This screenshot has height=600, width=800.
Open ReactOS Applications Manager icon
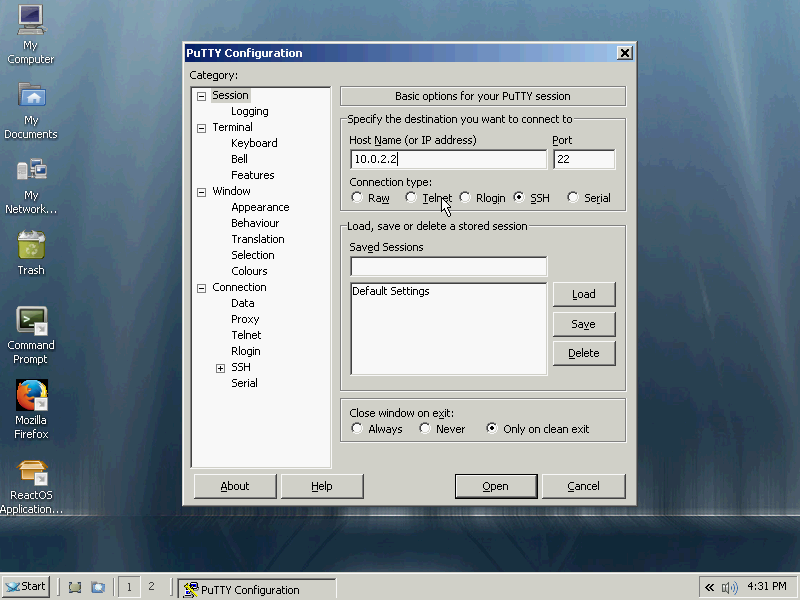coord(31,471)
